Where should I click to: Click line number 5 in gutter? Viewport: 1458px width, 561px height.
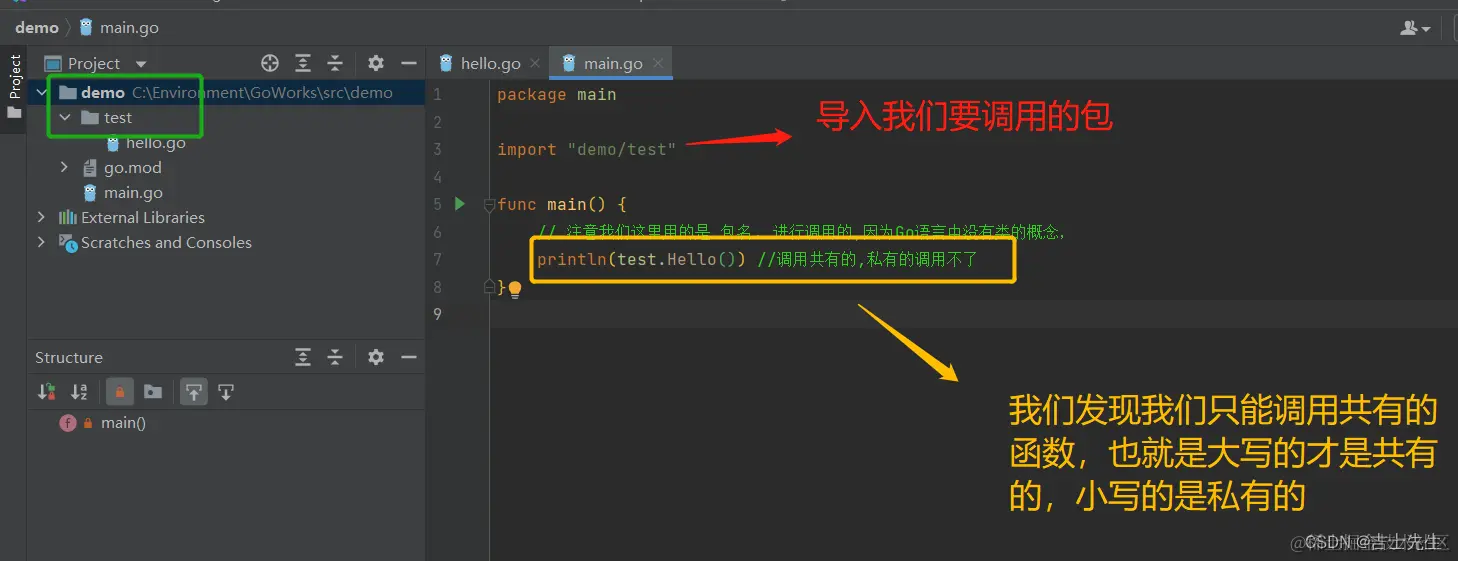point(437,205)
